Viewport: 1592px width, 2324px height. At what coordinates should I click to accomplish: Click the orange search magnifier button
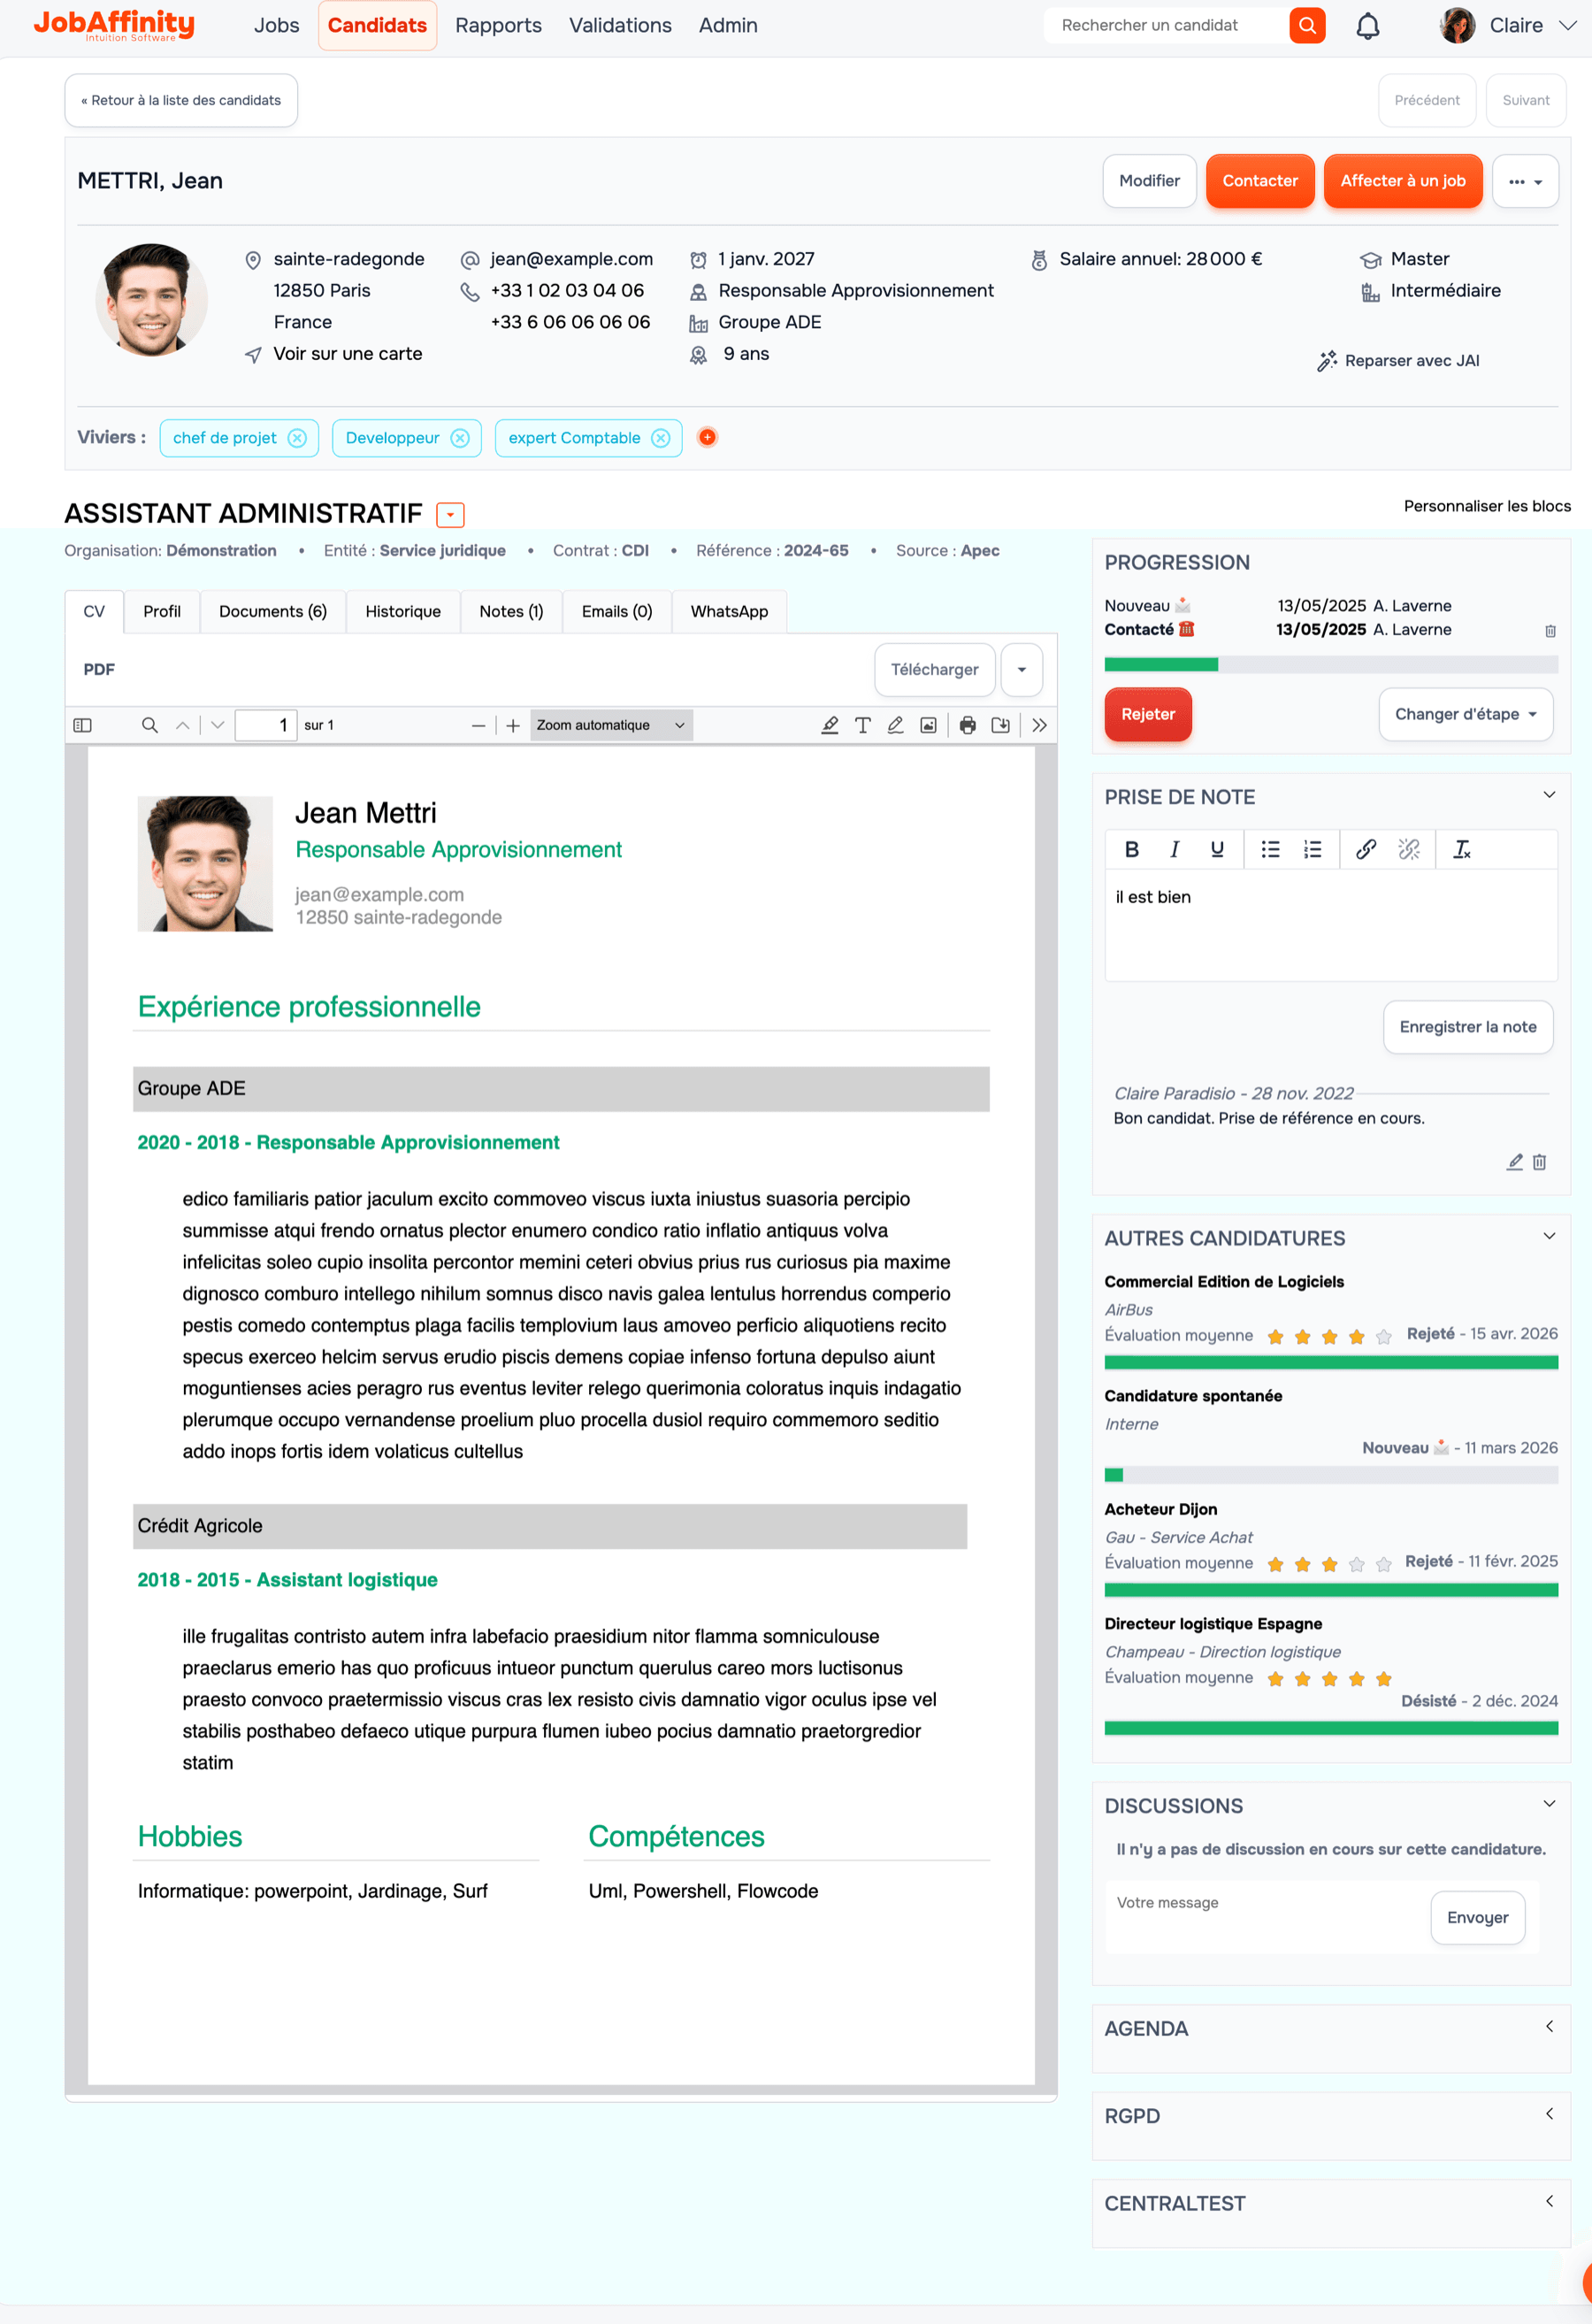(1306, 25)
